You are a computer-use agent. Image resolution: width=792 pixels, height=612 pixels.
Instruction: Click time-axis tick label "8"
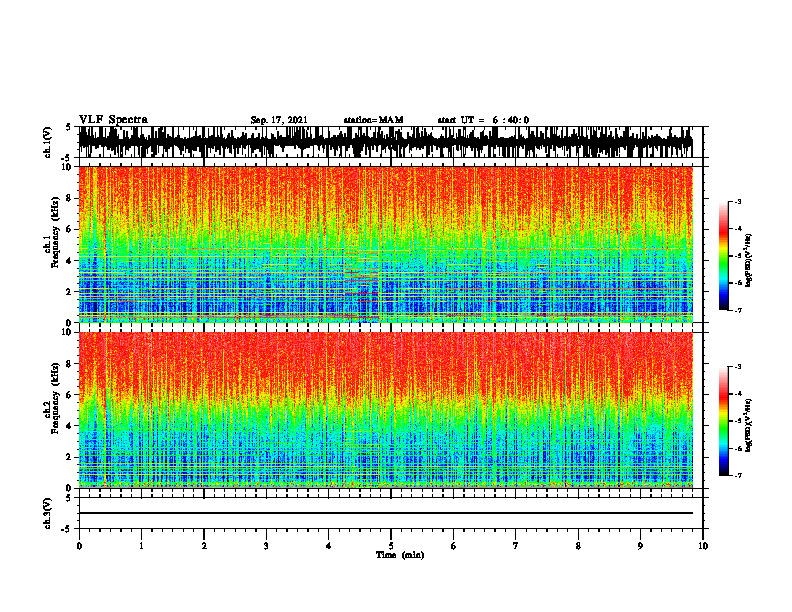(x=578, y=546)
